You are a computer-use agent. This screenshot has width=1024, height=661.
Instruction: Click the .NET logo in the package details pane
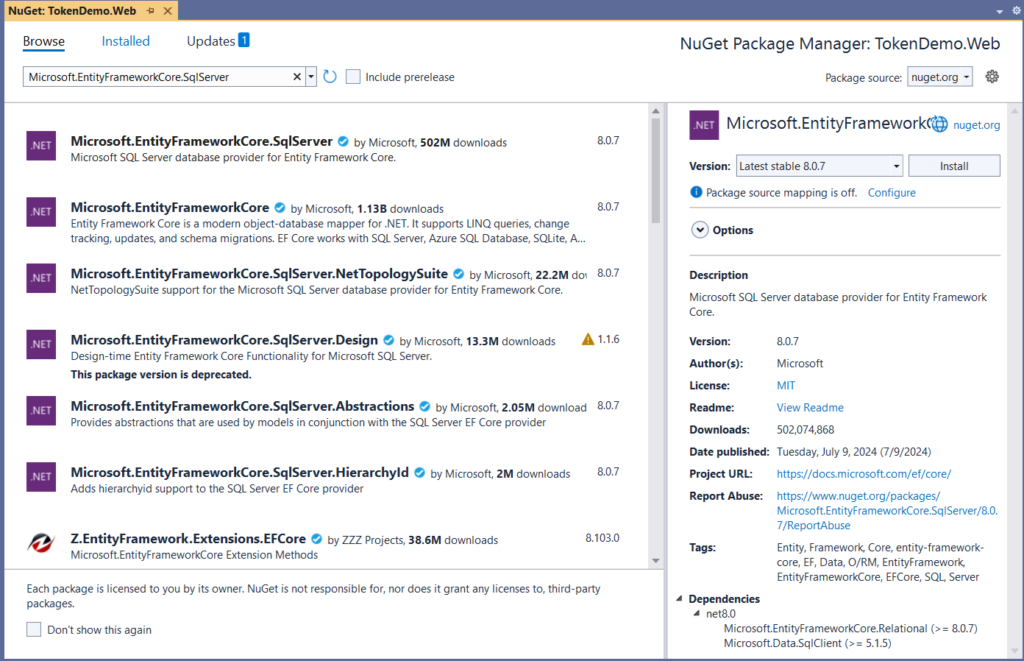704,125
